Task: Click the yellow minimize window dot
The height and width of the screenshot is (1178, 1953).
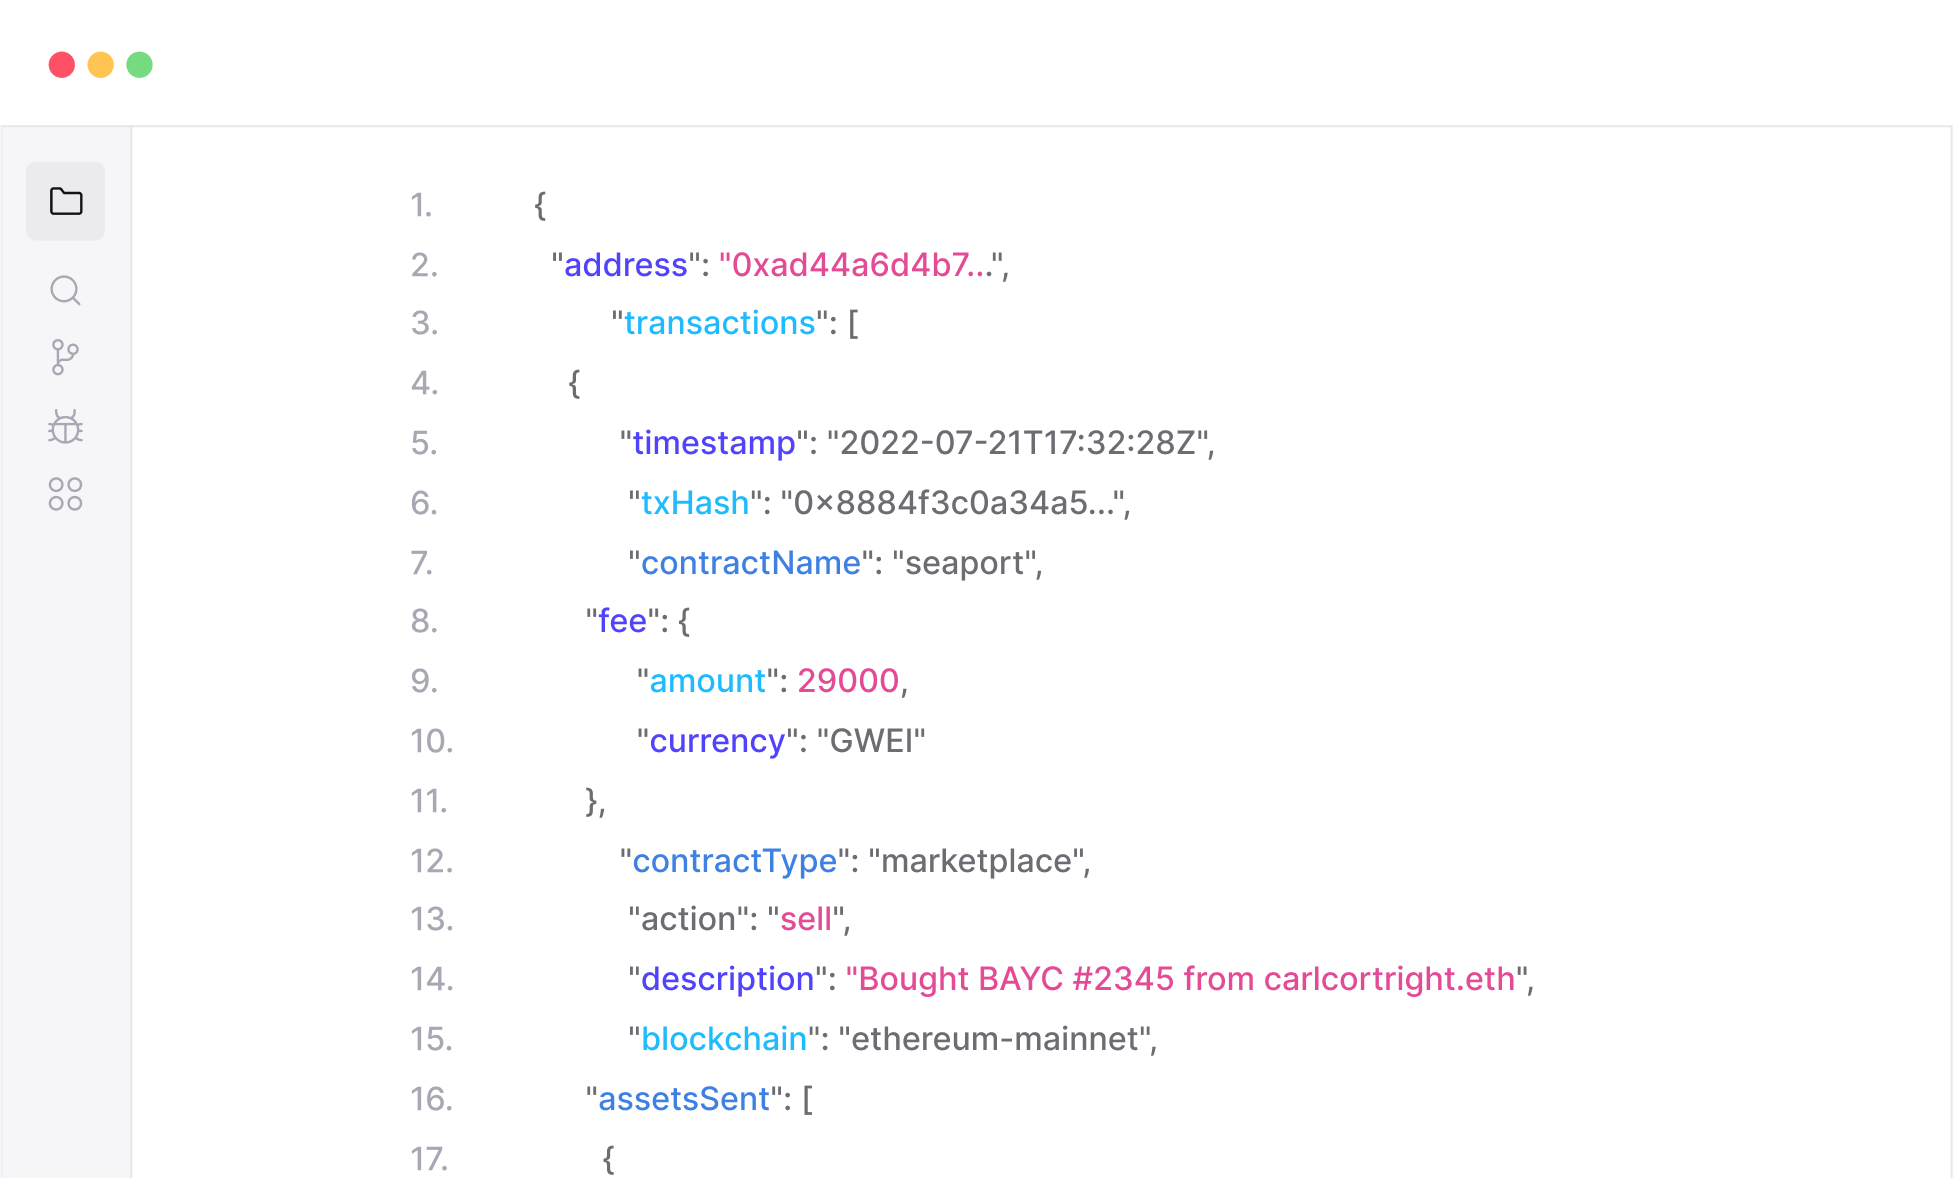Action: tap(101, 65)
